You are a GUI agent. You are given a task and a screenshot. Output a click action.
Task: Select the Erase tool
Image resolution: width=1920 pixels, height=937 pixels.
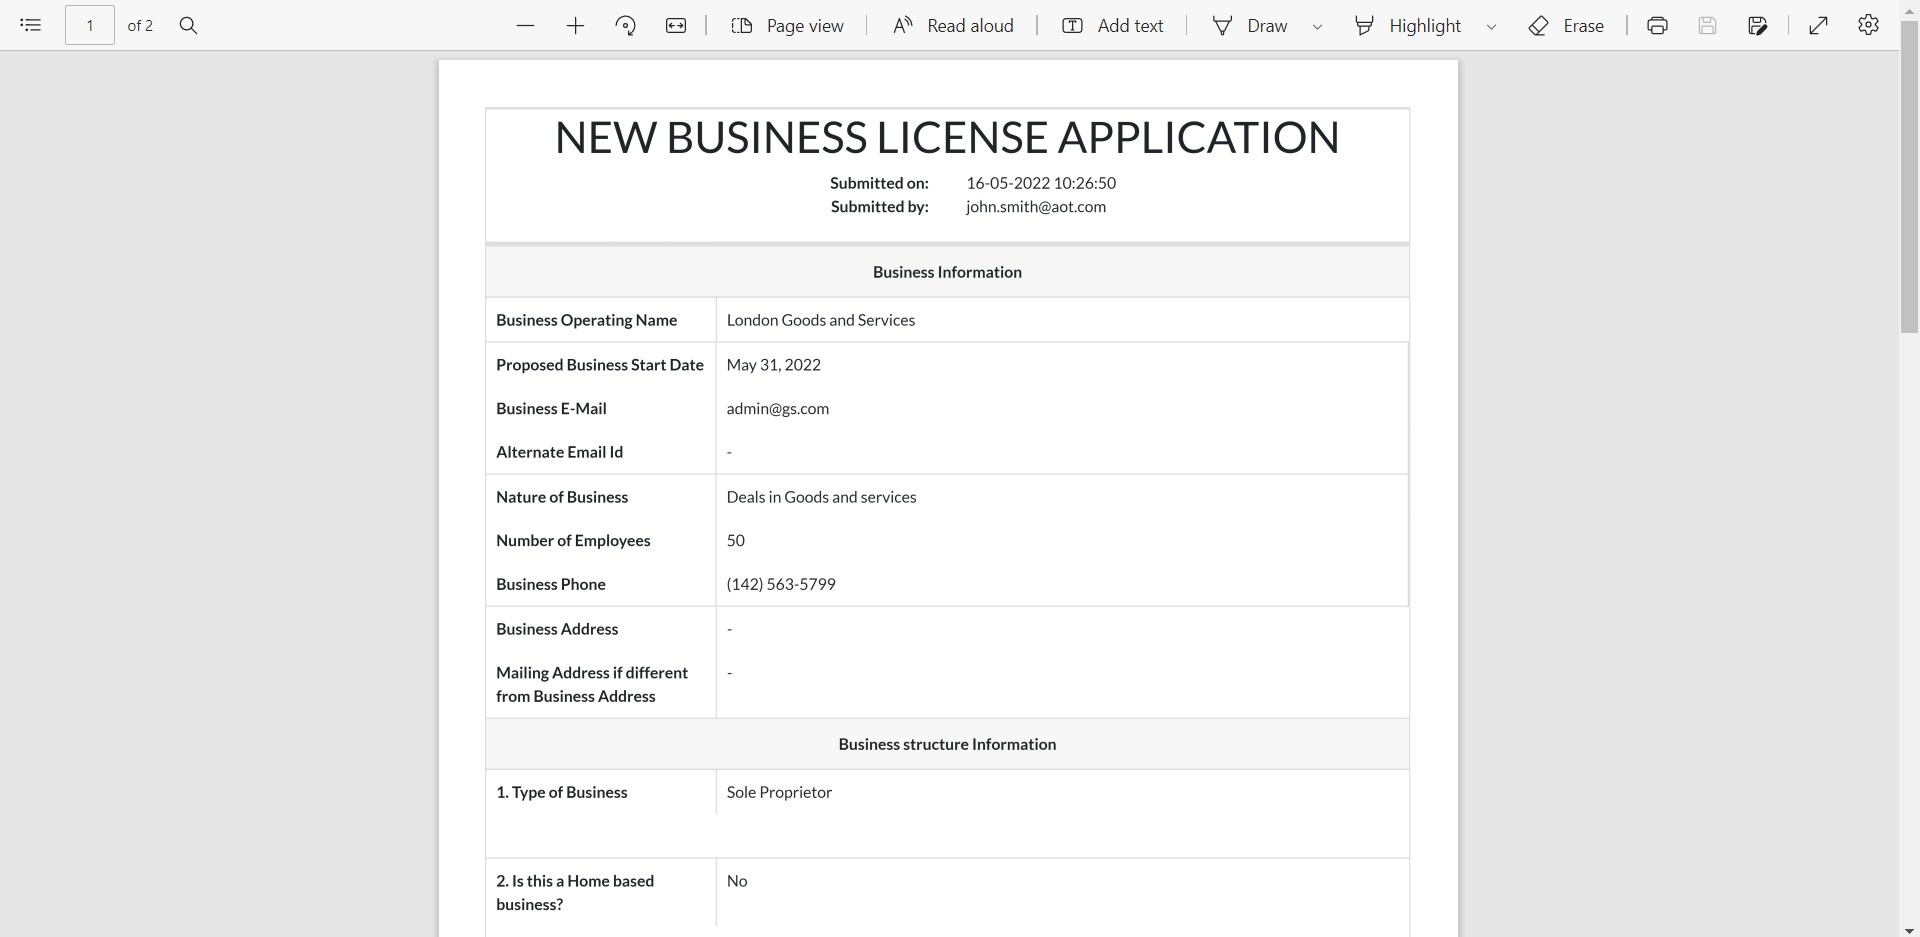coord(1567,26)
